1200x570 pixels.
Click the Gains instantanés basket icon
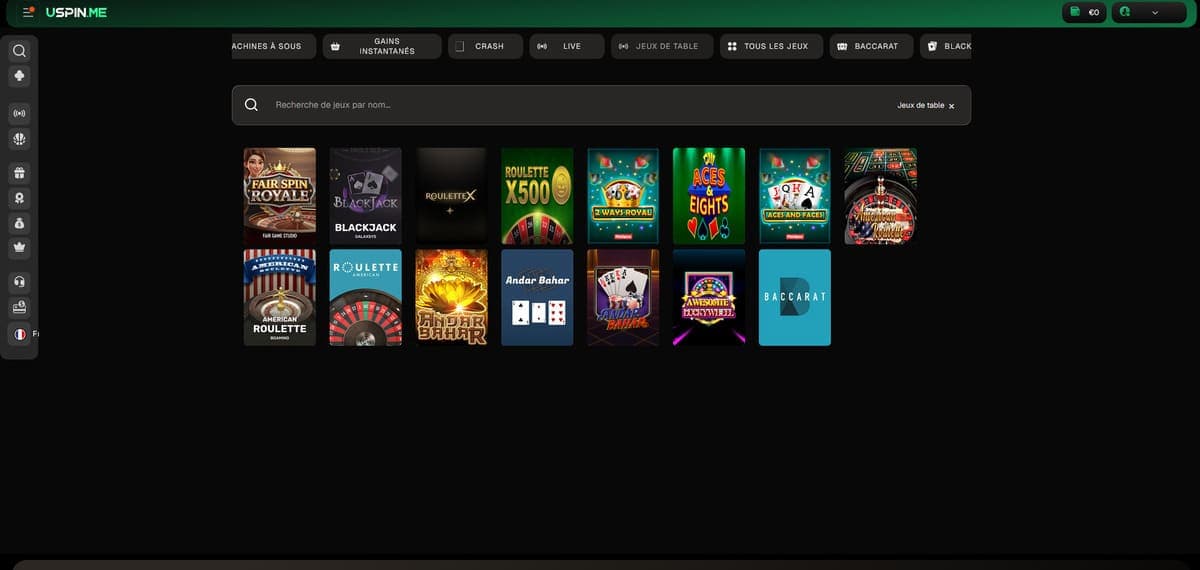point(335,46)
